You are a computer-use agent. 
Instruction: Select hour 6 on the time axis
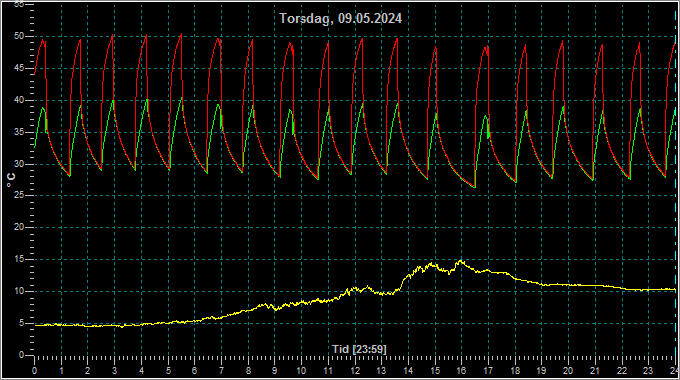194,371
